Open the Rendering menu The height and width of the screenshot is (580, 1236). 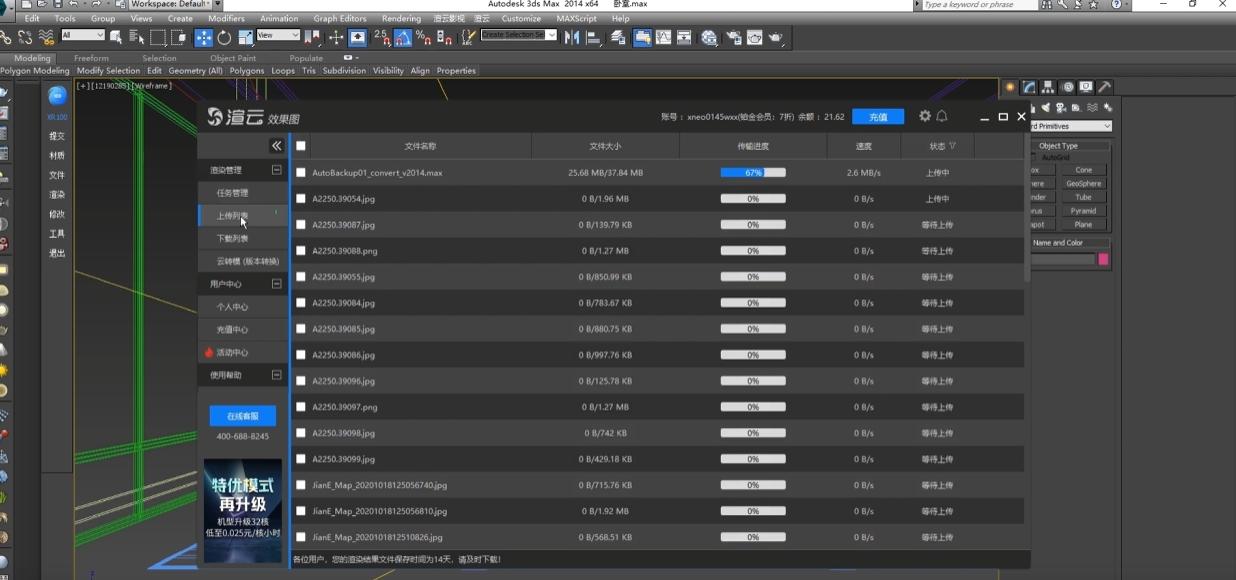(401, 18)
